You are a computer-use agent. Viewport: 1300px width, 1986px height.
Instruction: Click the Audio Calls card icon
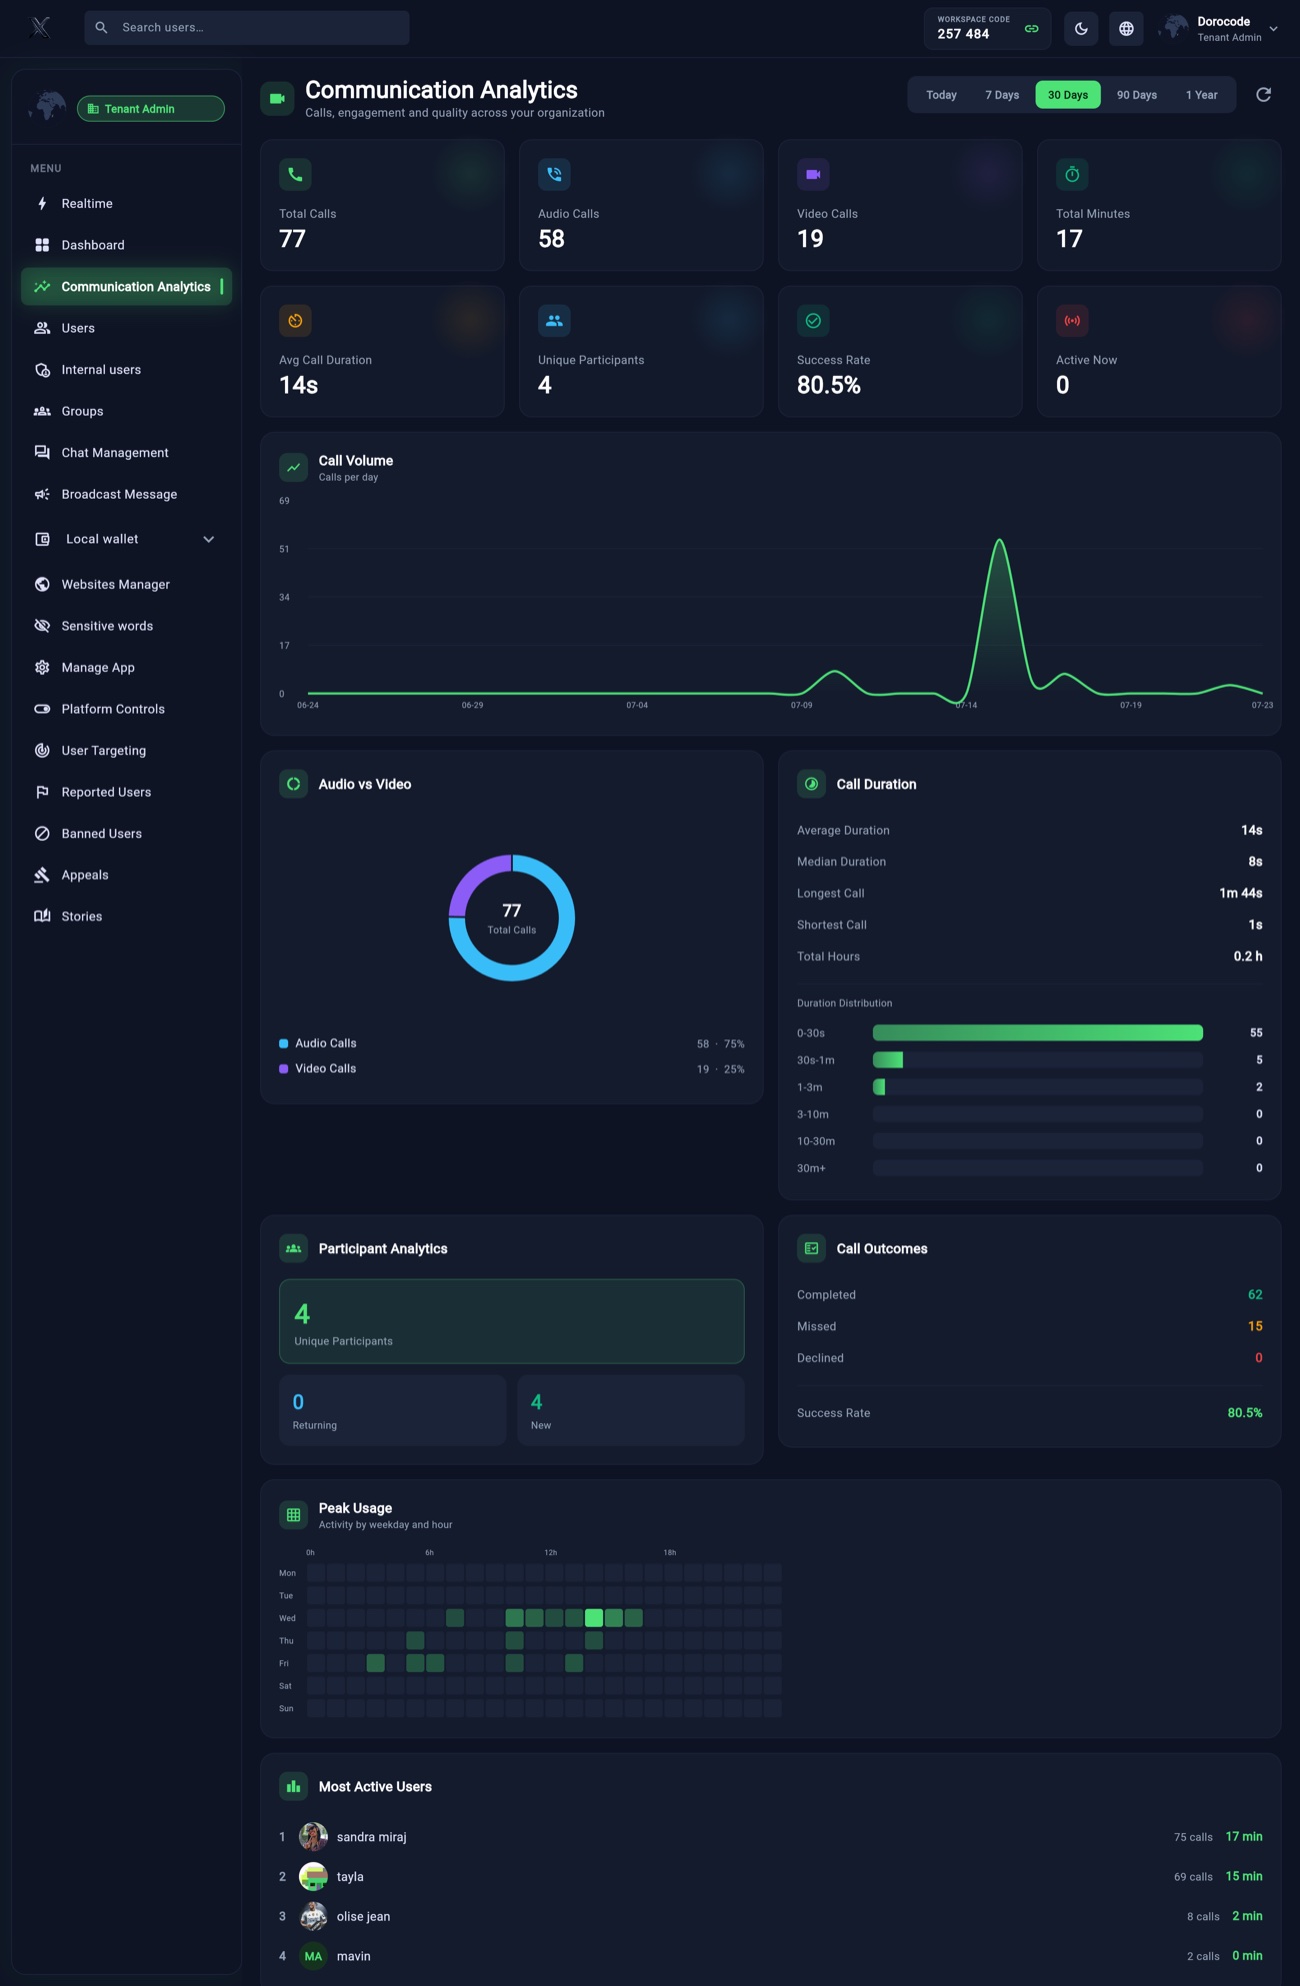tap(554, 174)
